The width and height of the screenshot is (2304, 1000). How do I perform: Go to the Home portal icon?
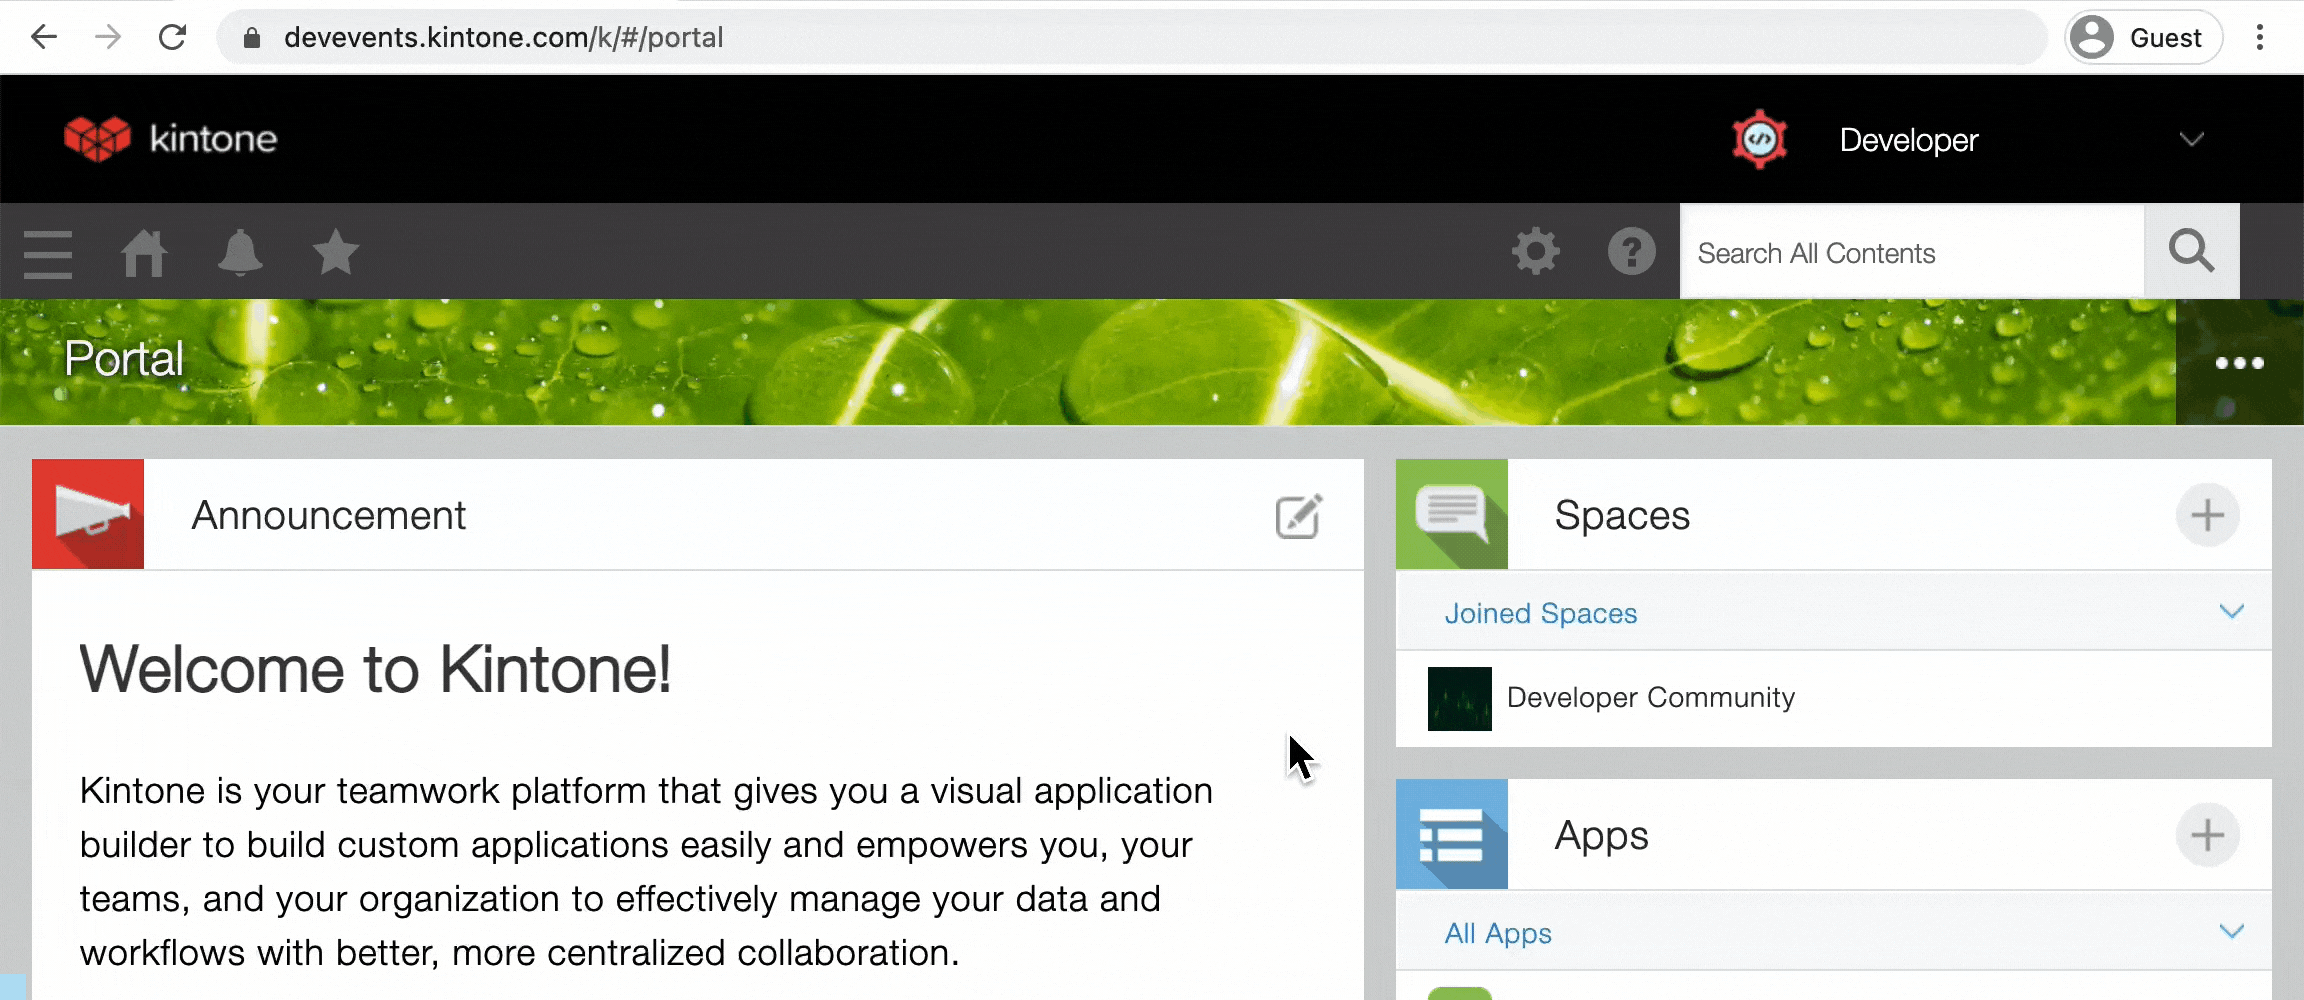tap(144, 253)
